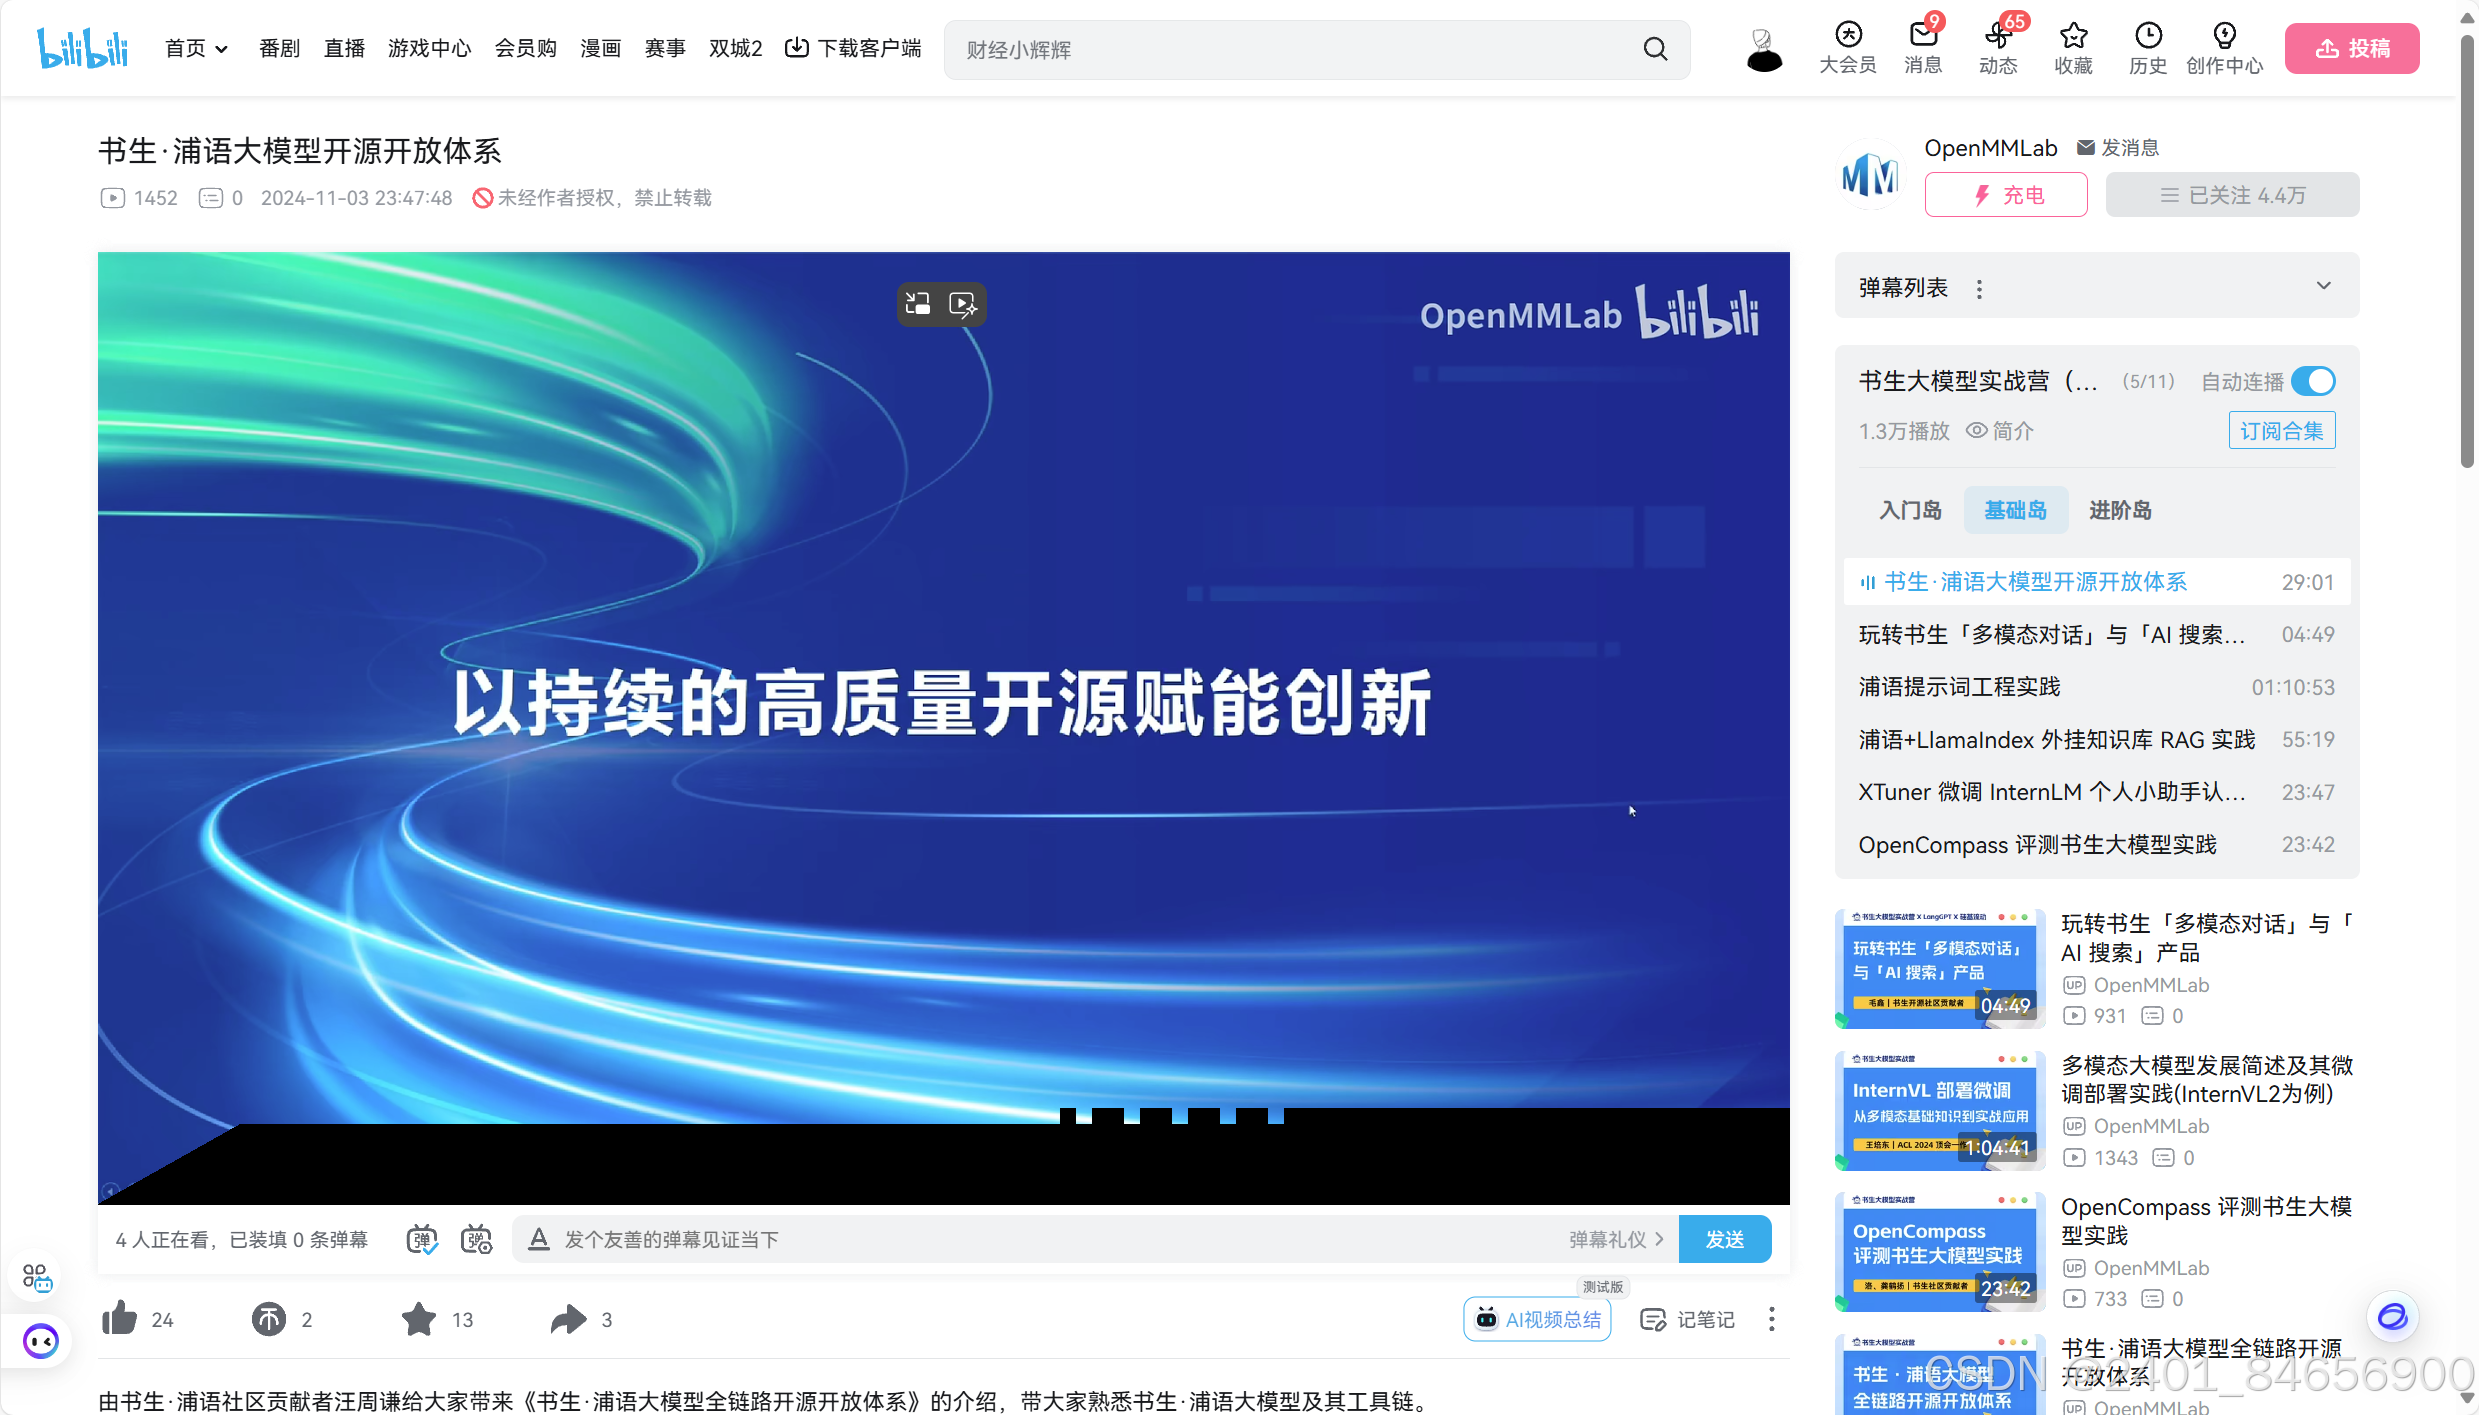The image size is (2479, 1415).
Task: Switch to the 入门岛 tab
Action: (1910, 510)
